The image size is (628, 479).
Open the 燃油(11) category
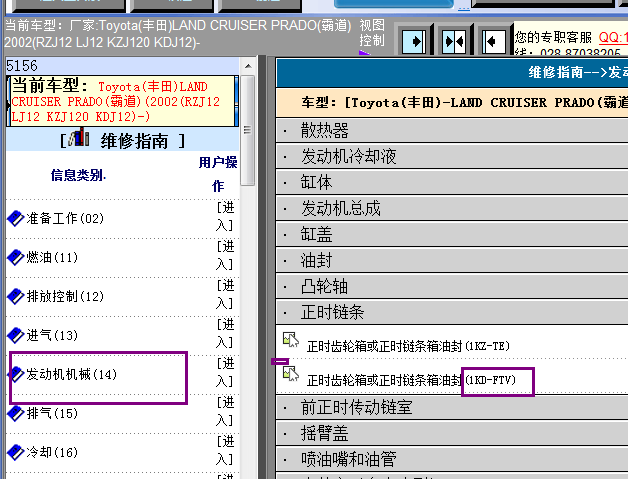point(52,257)
